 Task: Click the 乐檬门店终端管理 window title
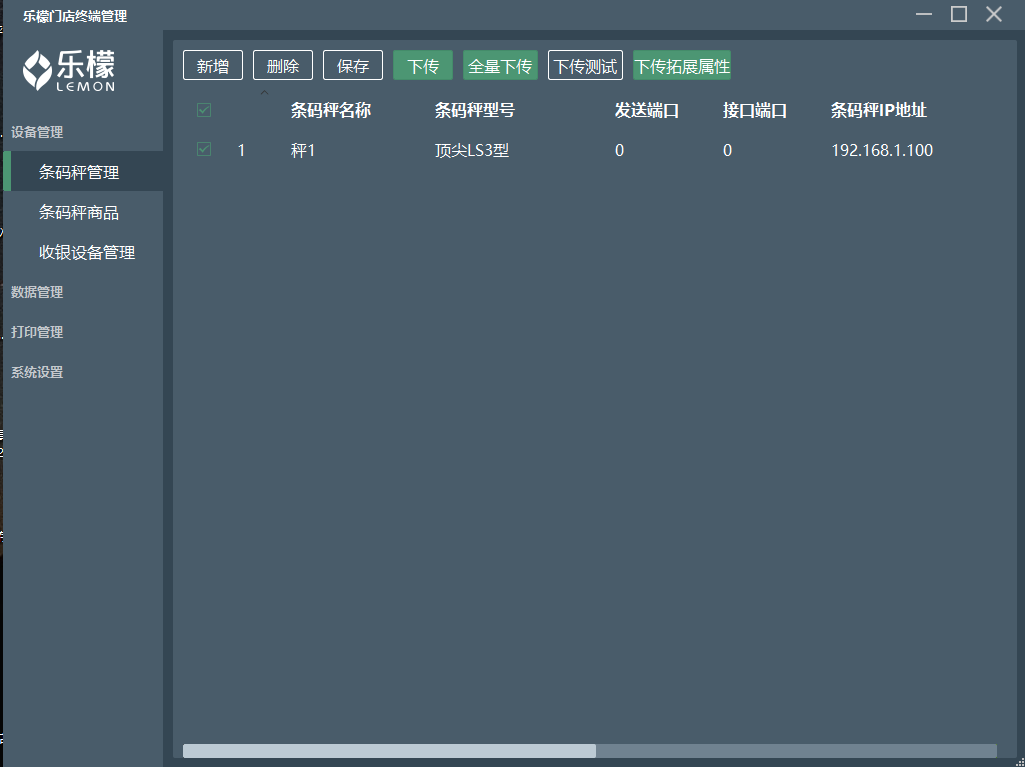(x=75, y=16)
